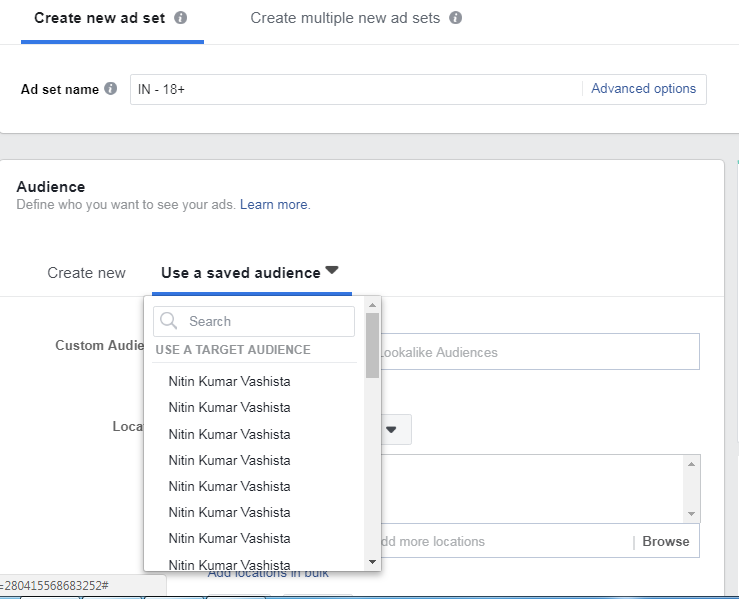
Task: Click the Browse button for locations
Action: pos(665,541)
